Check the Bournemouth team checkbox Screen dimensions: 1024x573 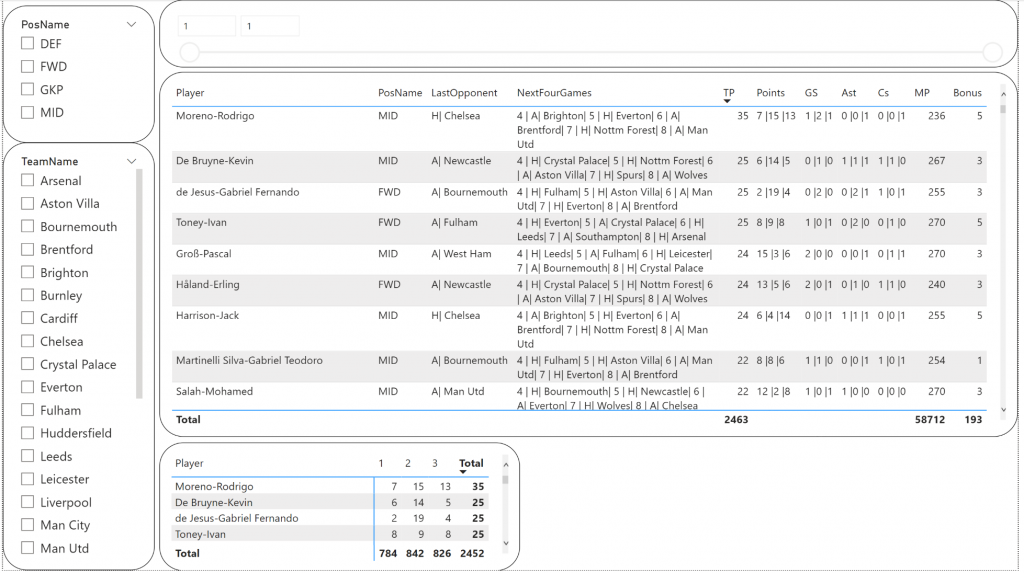click(27, 226)
